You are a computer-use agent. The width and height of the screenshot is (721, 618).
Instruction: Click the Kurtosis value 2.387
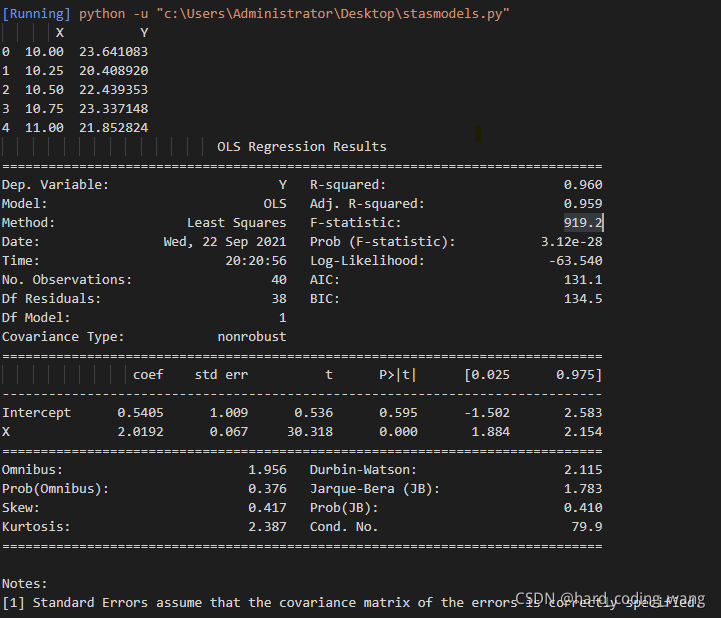(x=267, y=526)
